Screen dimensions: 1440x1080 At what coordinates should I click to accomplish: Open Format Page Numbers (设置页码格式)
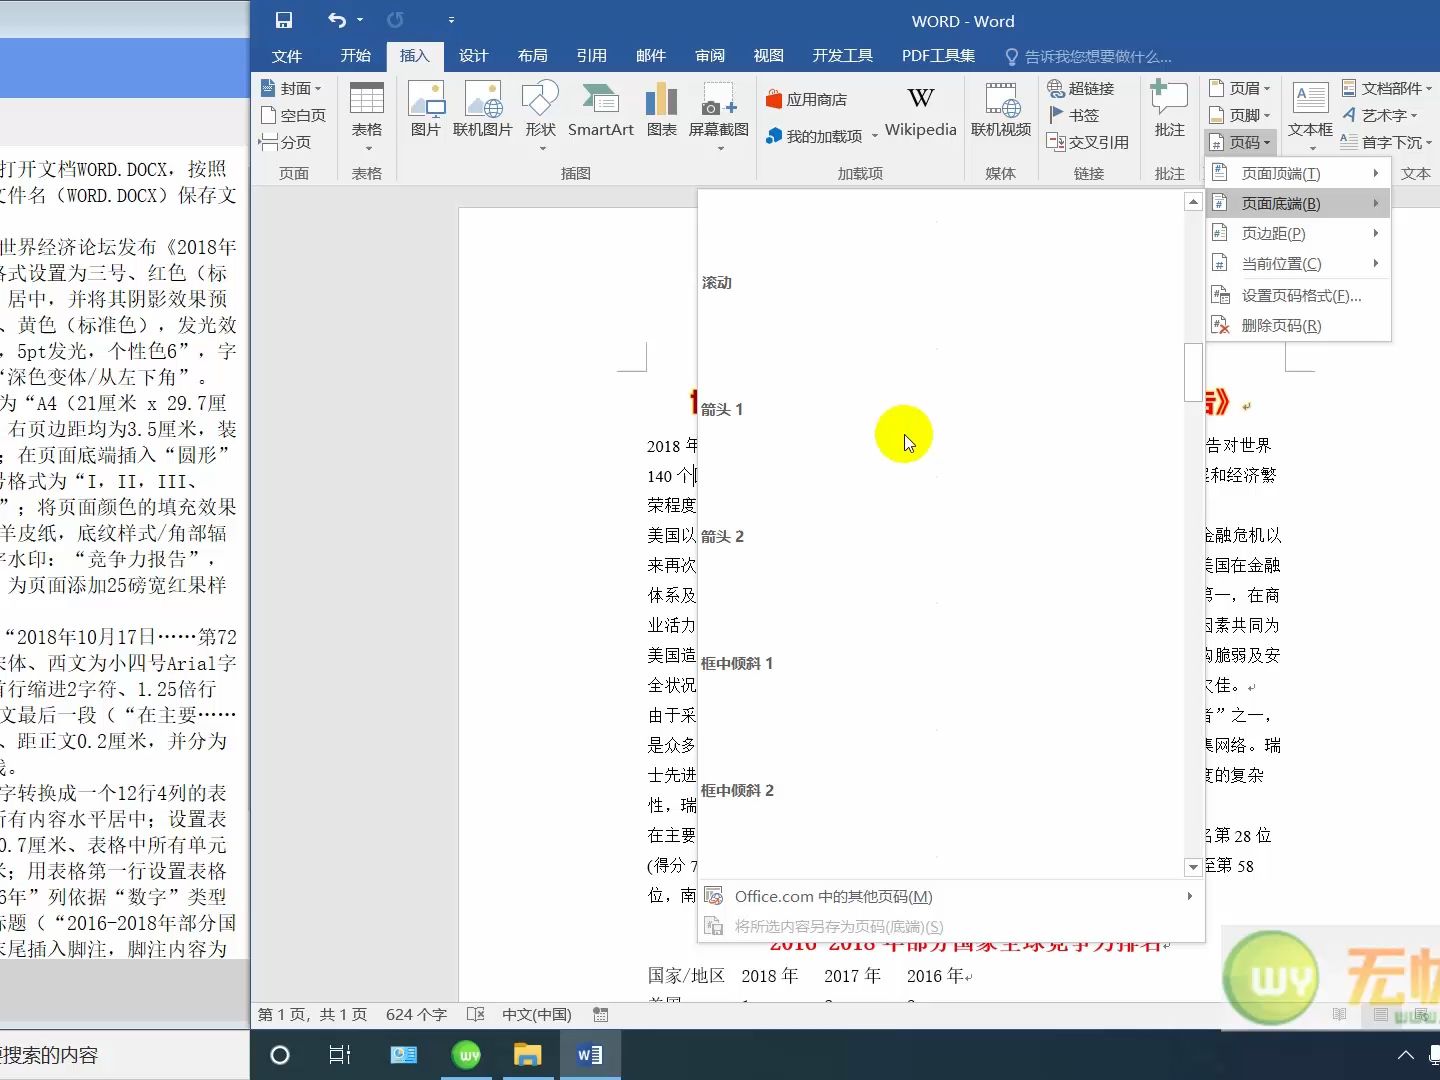coord(1298,295)
